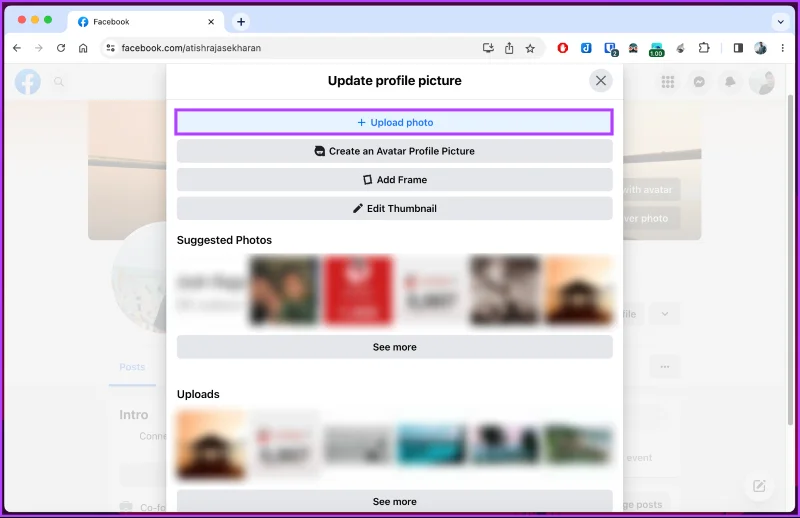Viewport: 800px width, 518px height.
Task: Click the page vertical scrollbar
Action: 790,260
